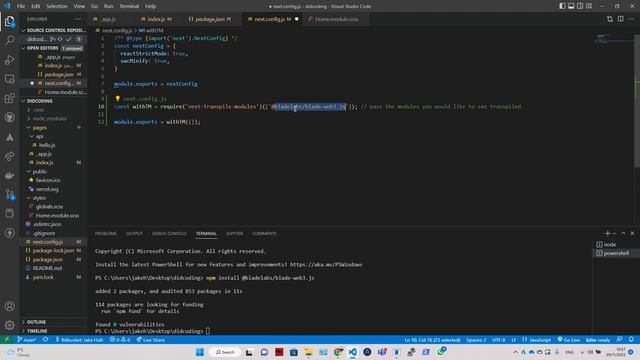Collapse the Open Editors section

coord(53,48)
